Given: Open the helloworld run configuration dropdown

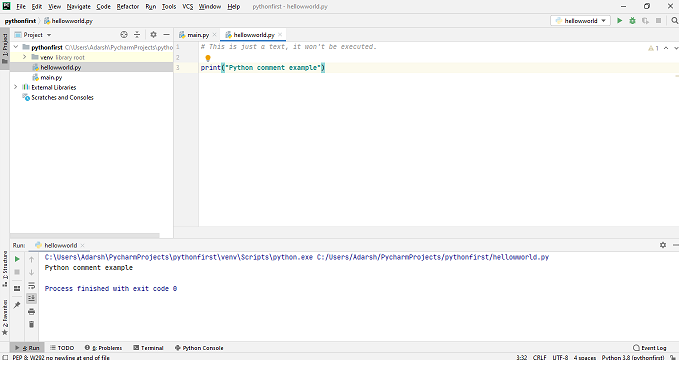Looking at the screenshot, I should click(580, 20).
